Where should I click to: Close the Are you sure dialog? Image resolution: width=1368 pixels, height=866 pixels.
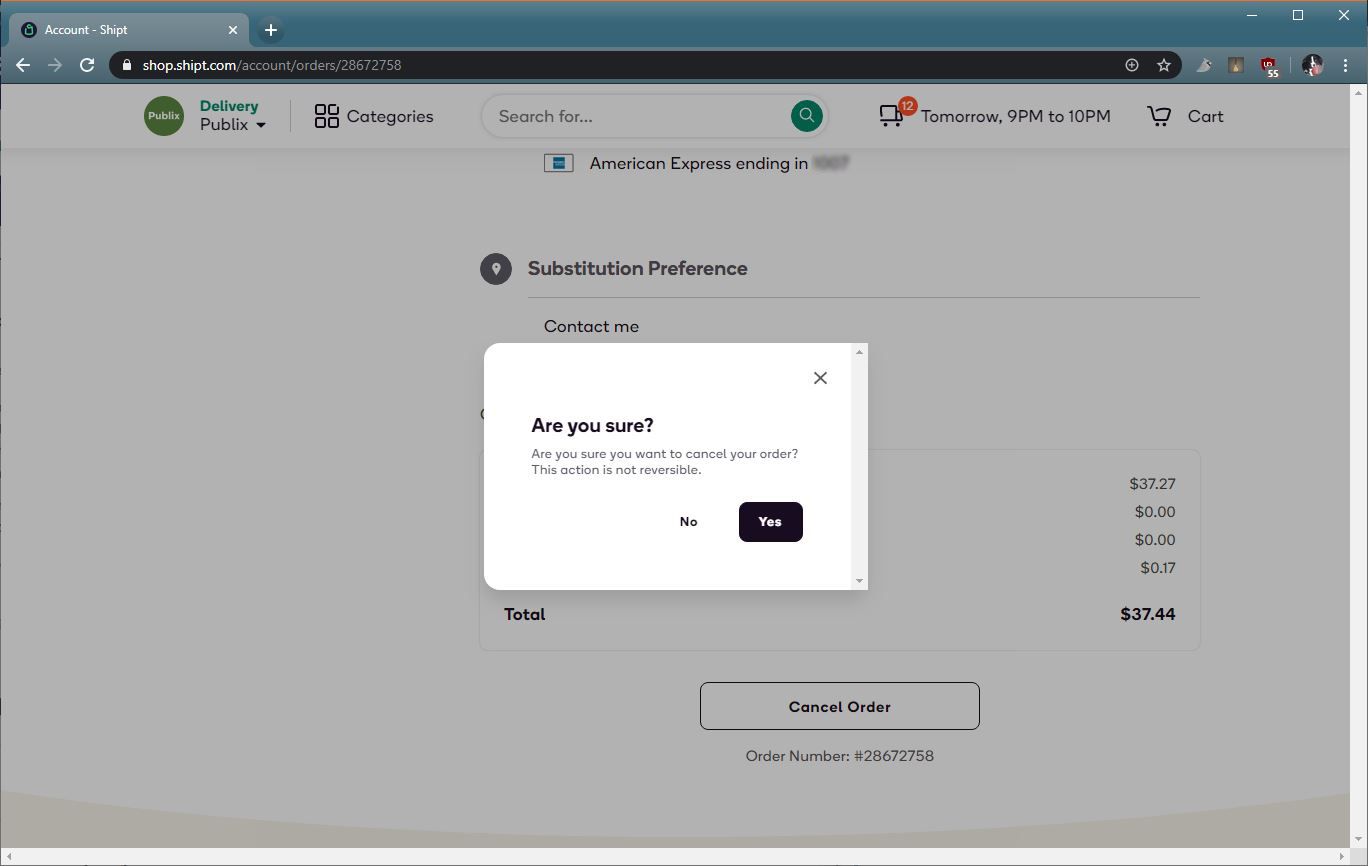pos(820,378)
